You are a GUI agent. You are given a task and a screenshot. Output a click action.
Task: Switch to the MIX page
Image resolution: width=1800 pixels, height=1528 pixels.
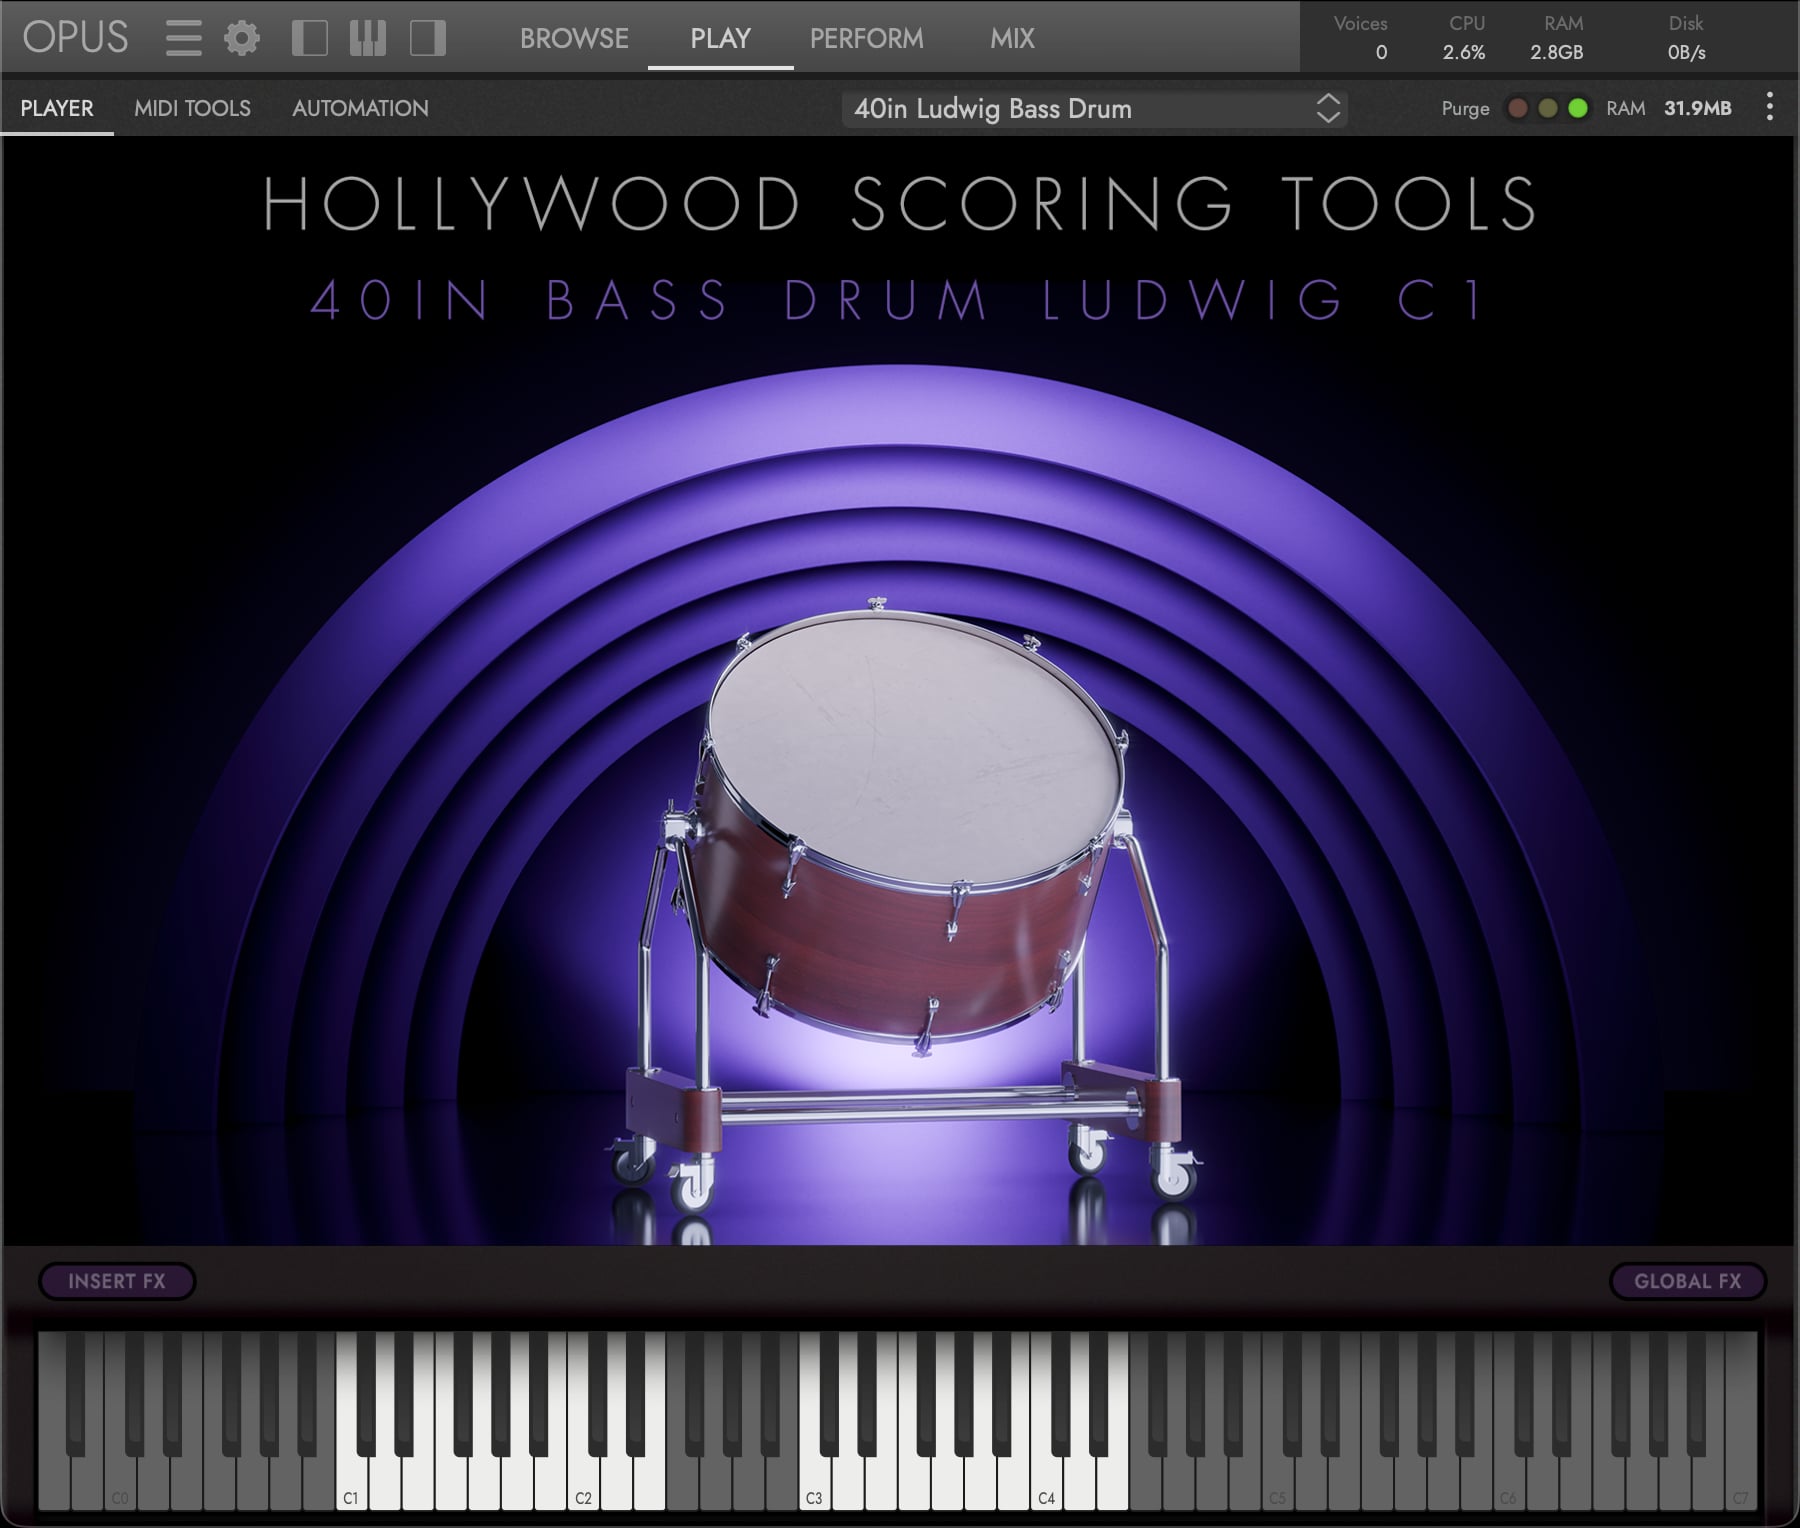coord(1012,38)
